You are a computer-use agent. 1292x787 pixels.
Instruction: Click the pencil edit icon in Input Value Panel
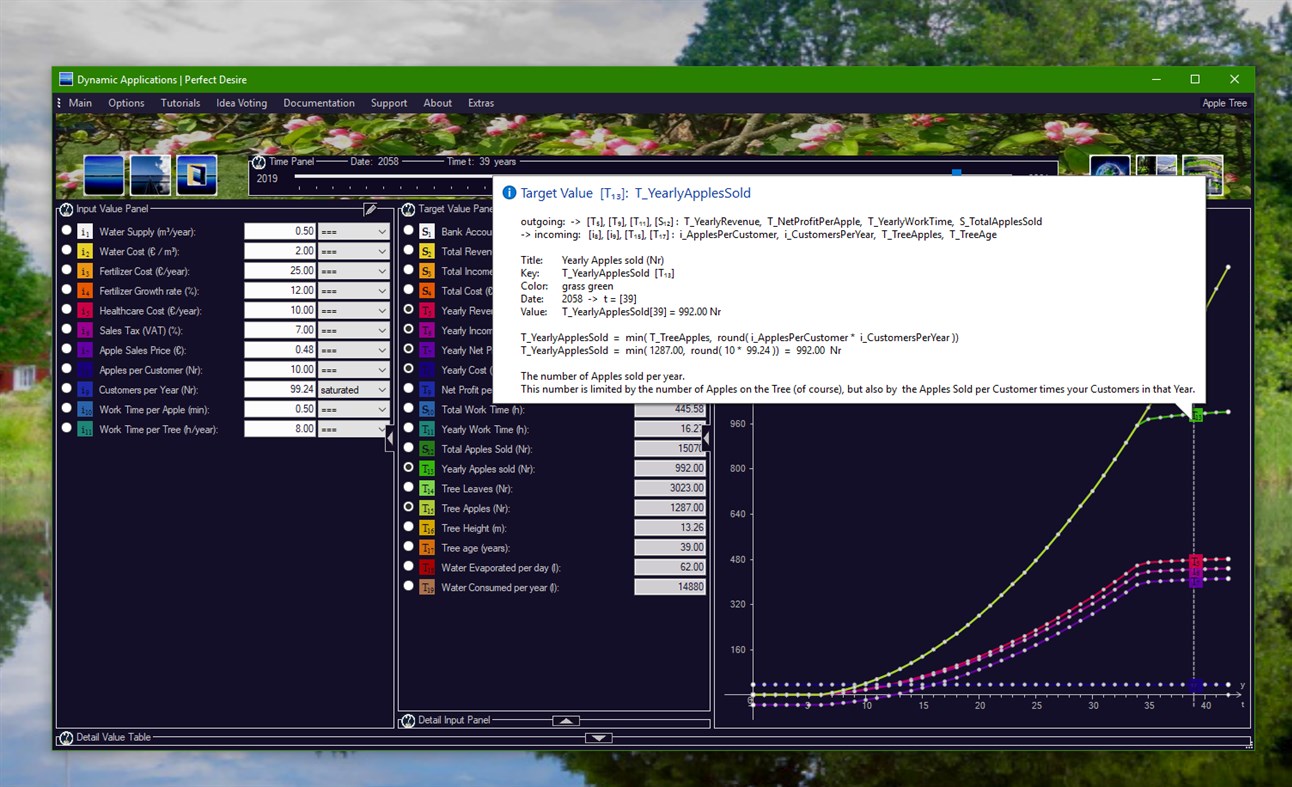[x=370, y=209]
